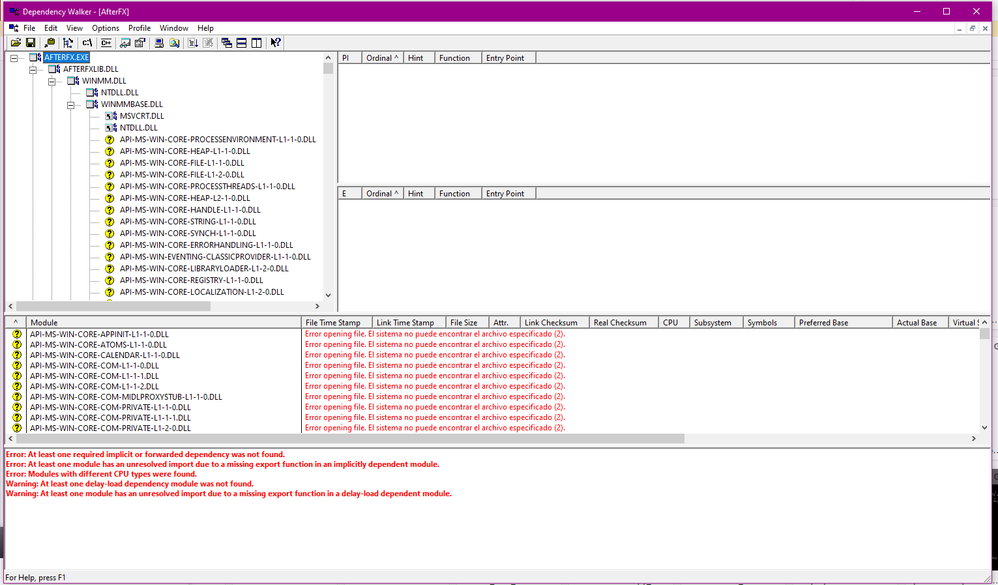Open the Help menu
The height and width of the screenshot is (585, 998).
coord(205,28)
